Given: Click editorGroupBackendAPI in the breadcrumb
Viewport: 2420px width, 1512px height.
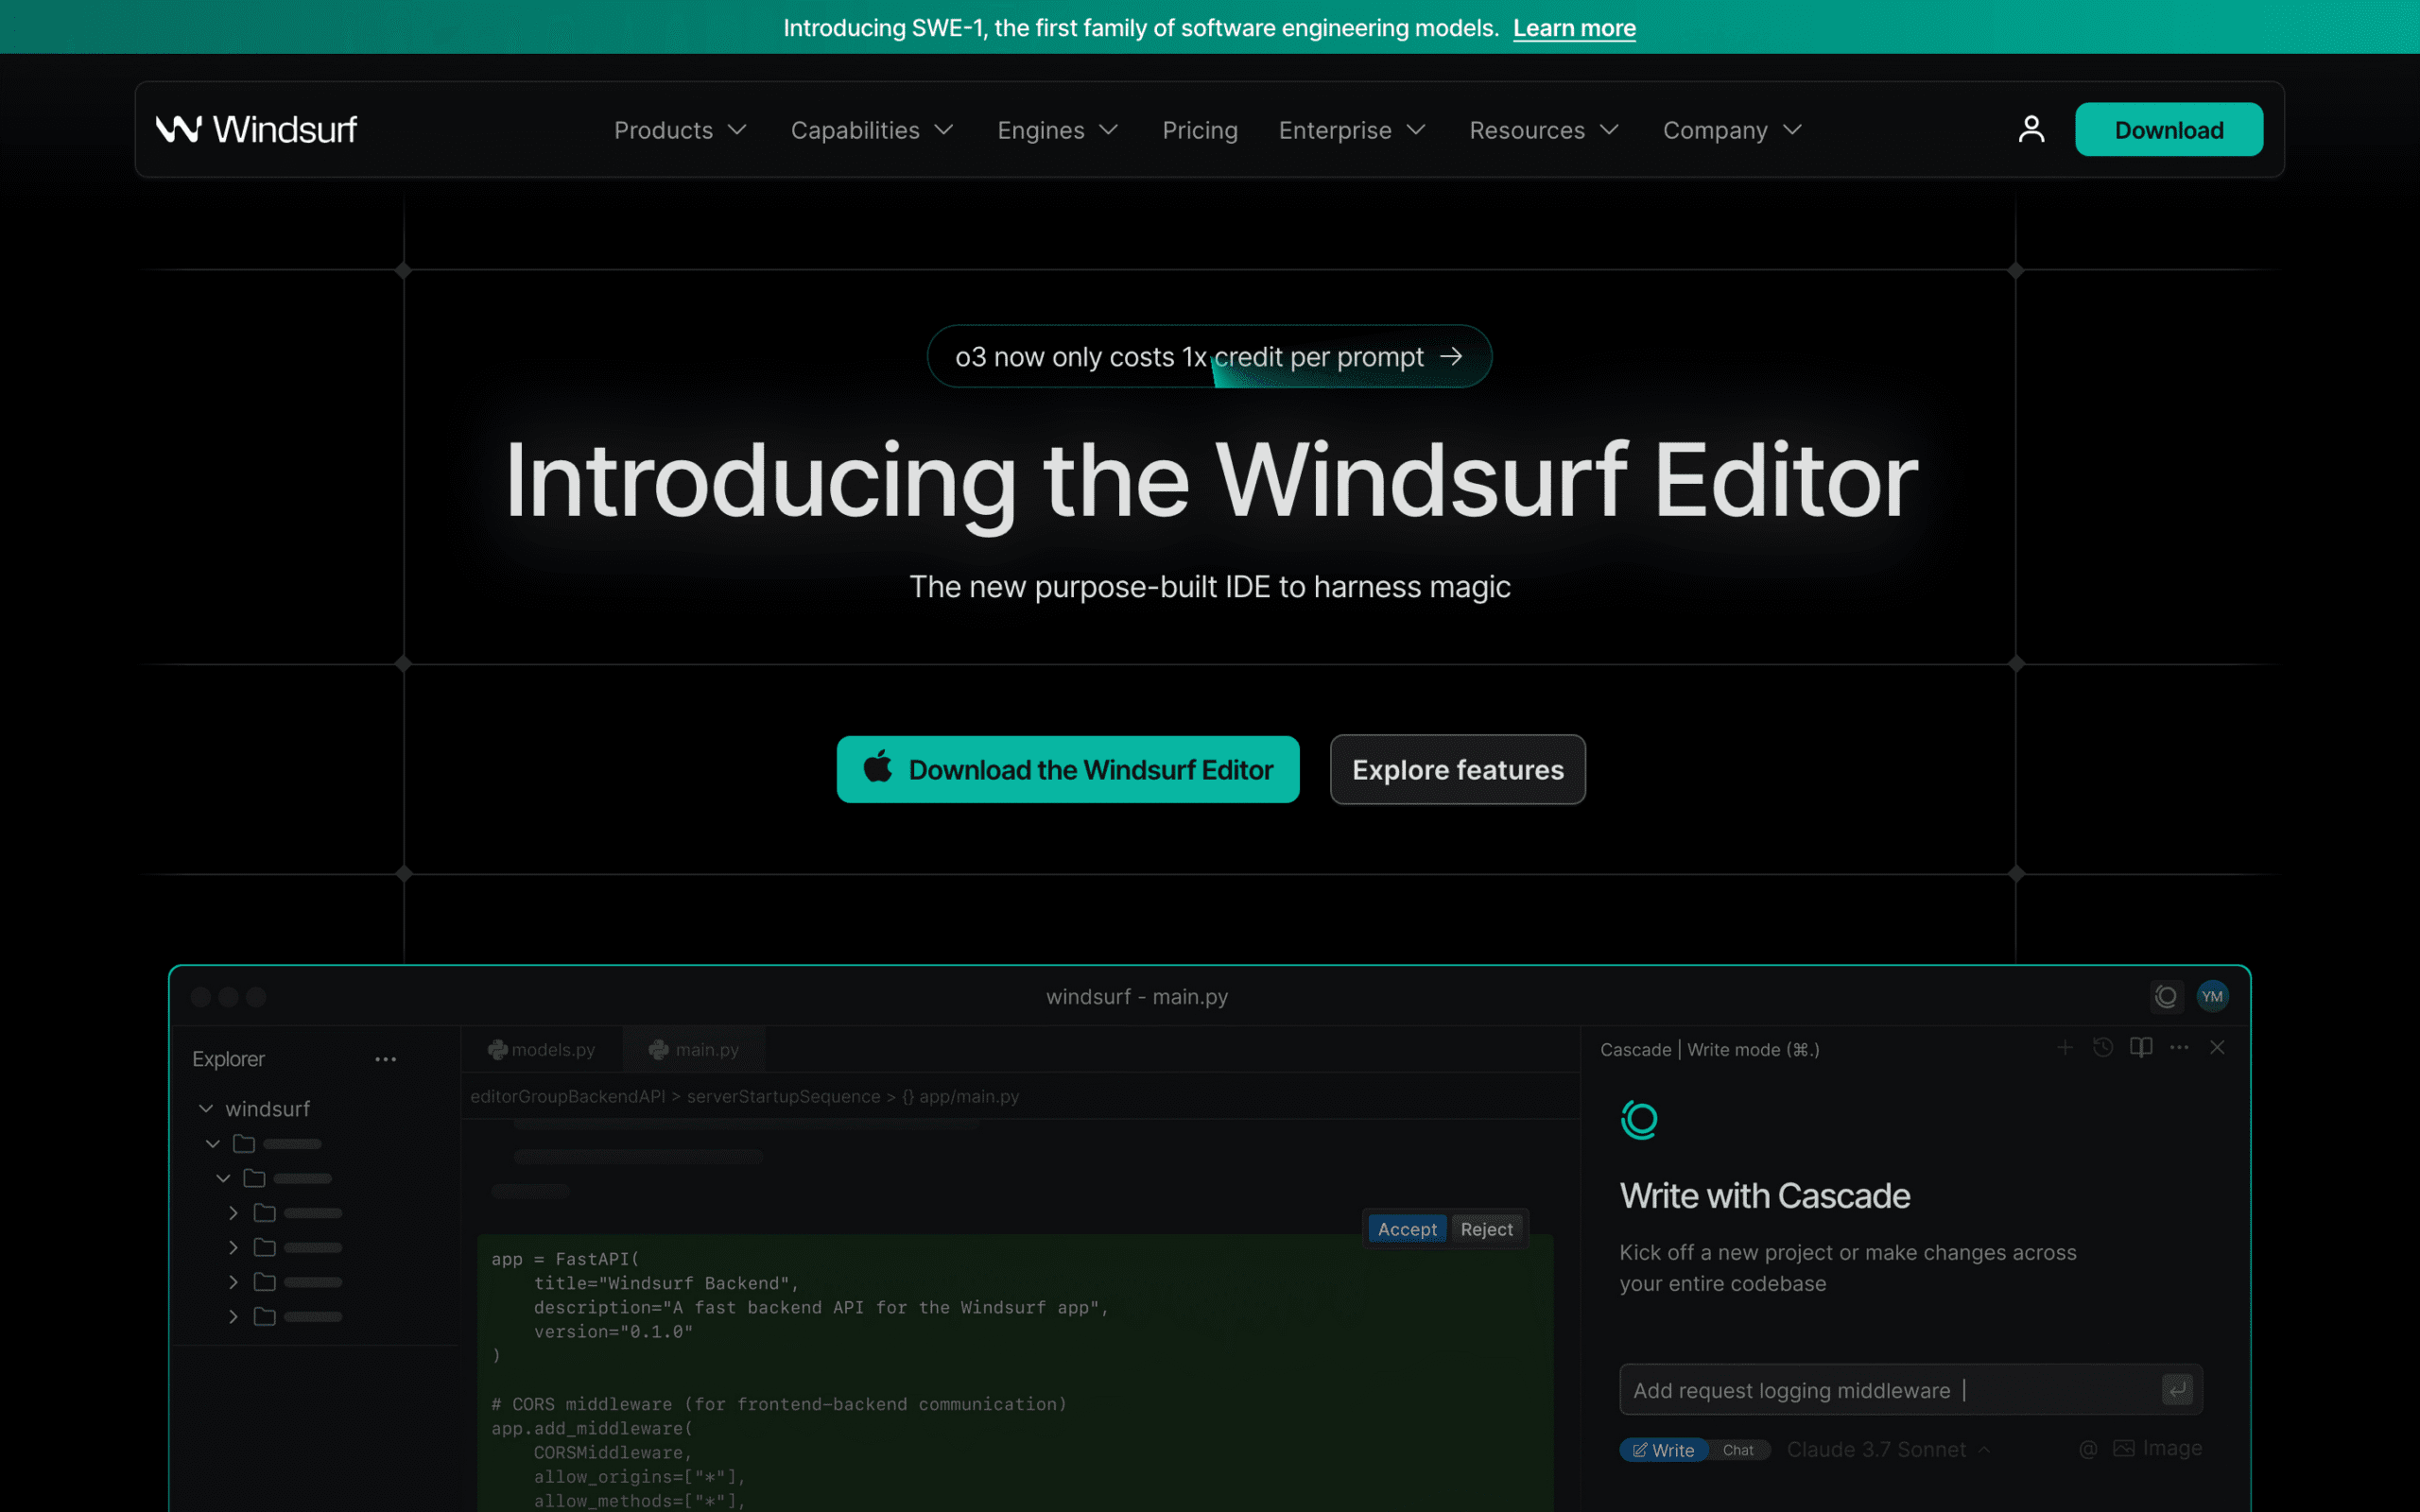Looking at the screenshot, I should tap(567, 1096).
